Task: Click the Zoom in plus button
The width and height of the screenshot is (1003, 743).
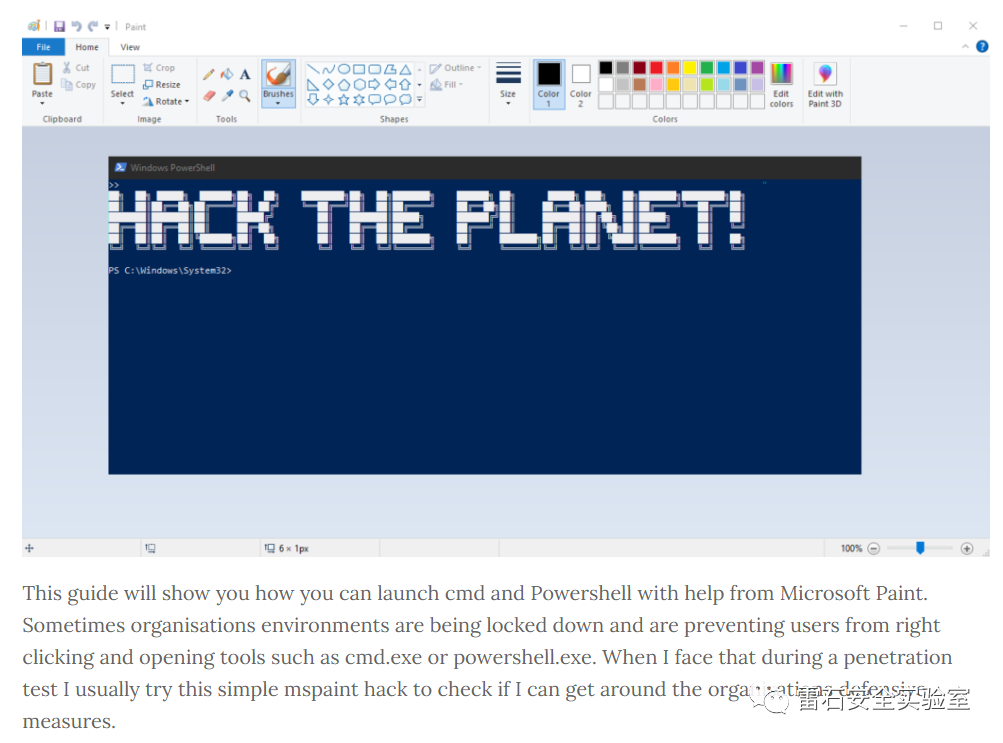Action: pyautogui.click(x=967, y=549)
